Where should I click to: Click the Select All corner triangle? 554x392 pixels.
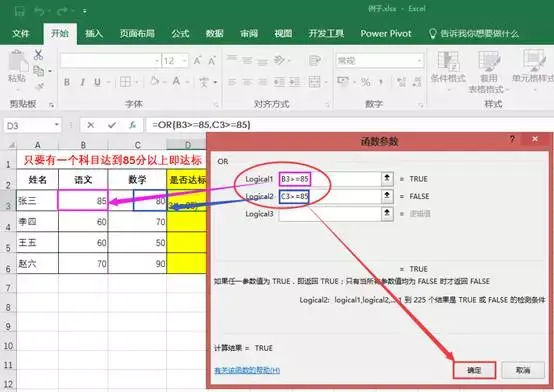click(11, 145)
